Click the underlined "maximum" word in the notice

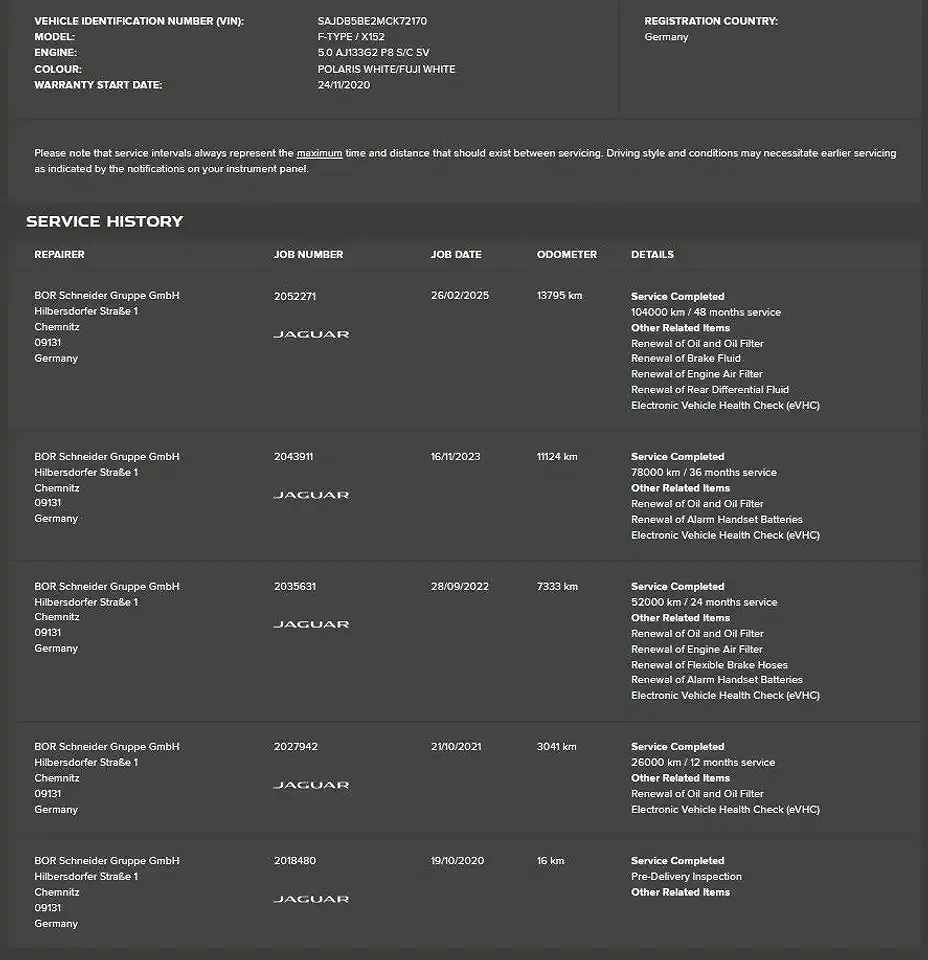tap(319, 153)
